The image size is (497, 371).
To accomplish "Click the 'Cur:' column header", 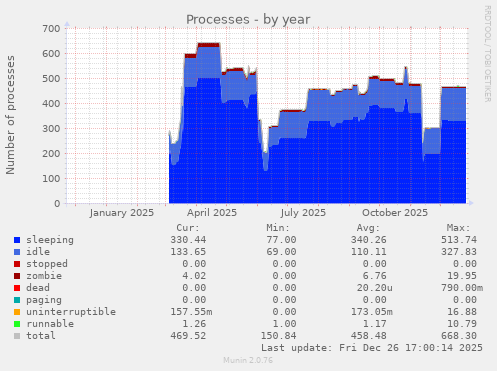I will coord(188,228).
